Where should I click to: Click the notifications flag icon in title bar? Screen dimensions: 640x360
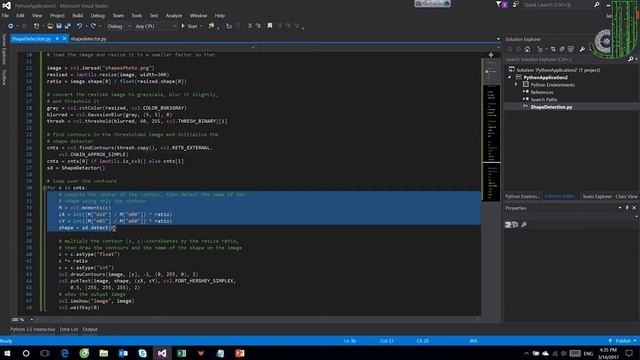(502, 4)
